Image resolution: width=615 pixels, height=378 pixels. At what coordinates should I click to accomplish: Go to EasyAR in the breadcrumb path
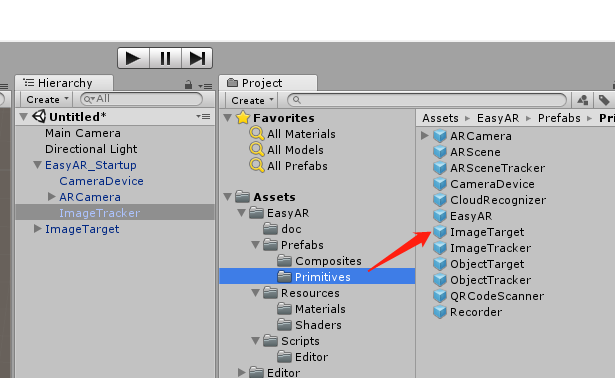[x=498, y=118]
